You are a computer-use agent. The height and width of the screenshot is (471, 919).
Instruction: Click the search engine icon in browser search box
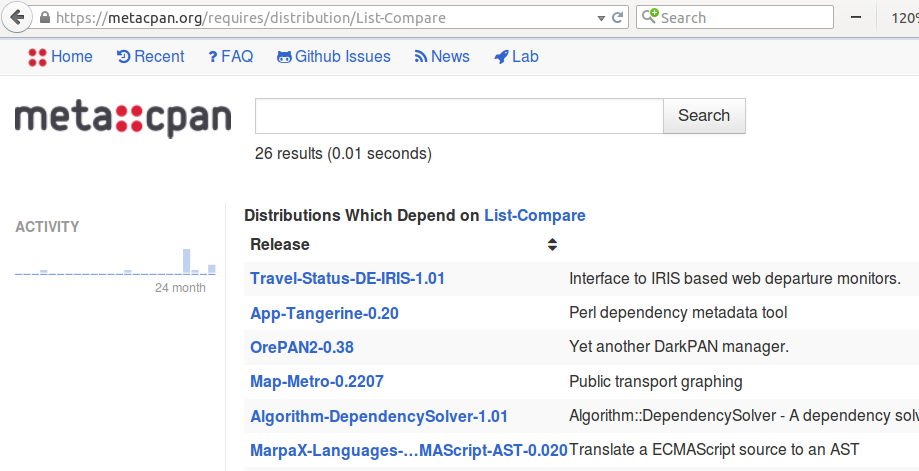coord(650,17)
